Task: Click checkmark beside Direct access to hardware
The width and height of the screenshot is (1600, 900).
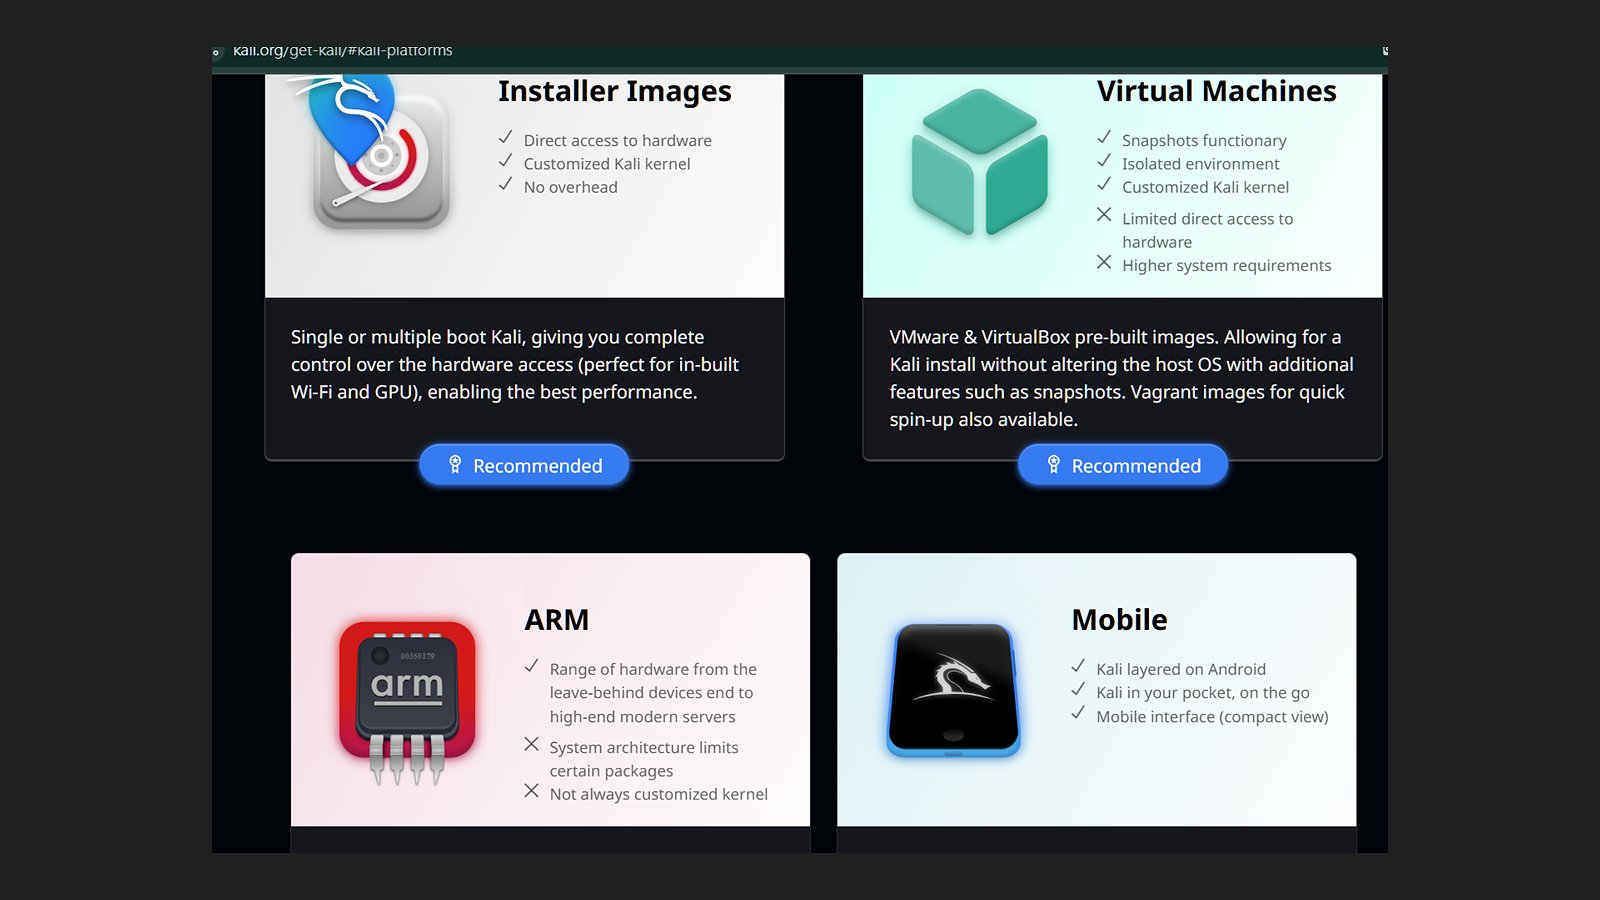Action: 506,138
